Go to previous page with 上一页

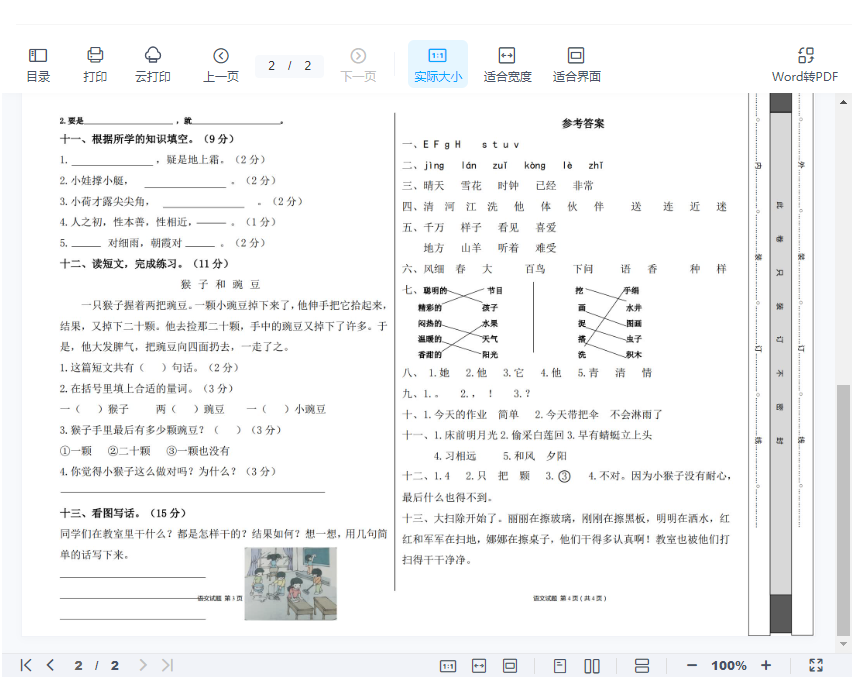pyautogui.click(x=221, y=64)
